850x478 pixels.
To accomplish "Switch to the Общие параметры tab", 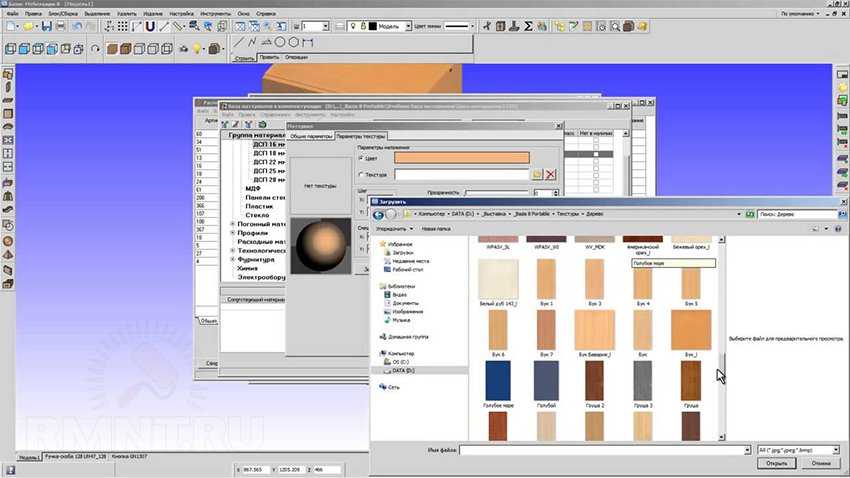I will 311,136.
